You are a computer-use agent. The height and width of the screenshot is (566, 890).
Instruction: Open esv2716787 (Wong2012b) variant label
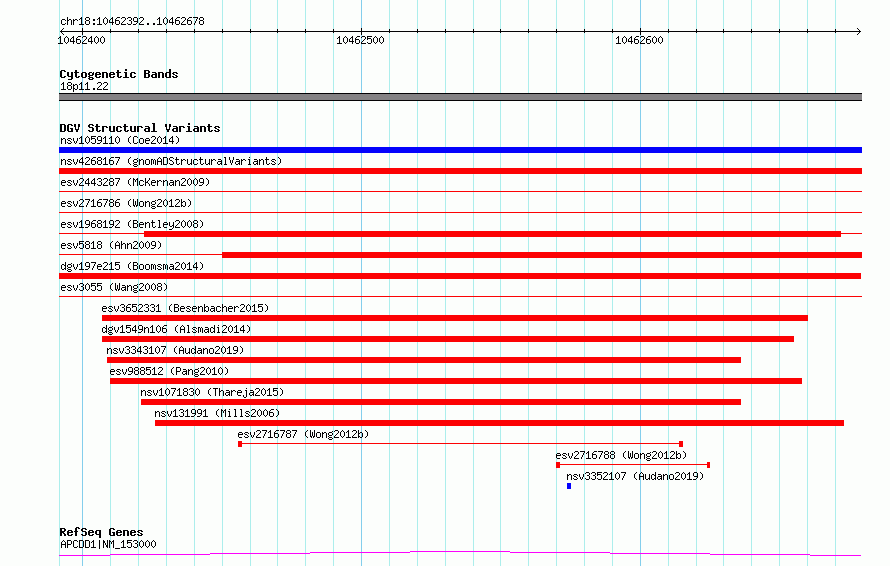point(303,434)
